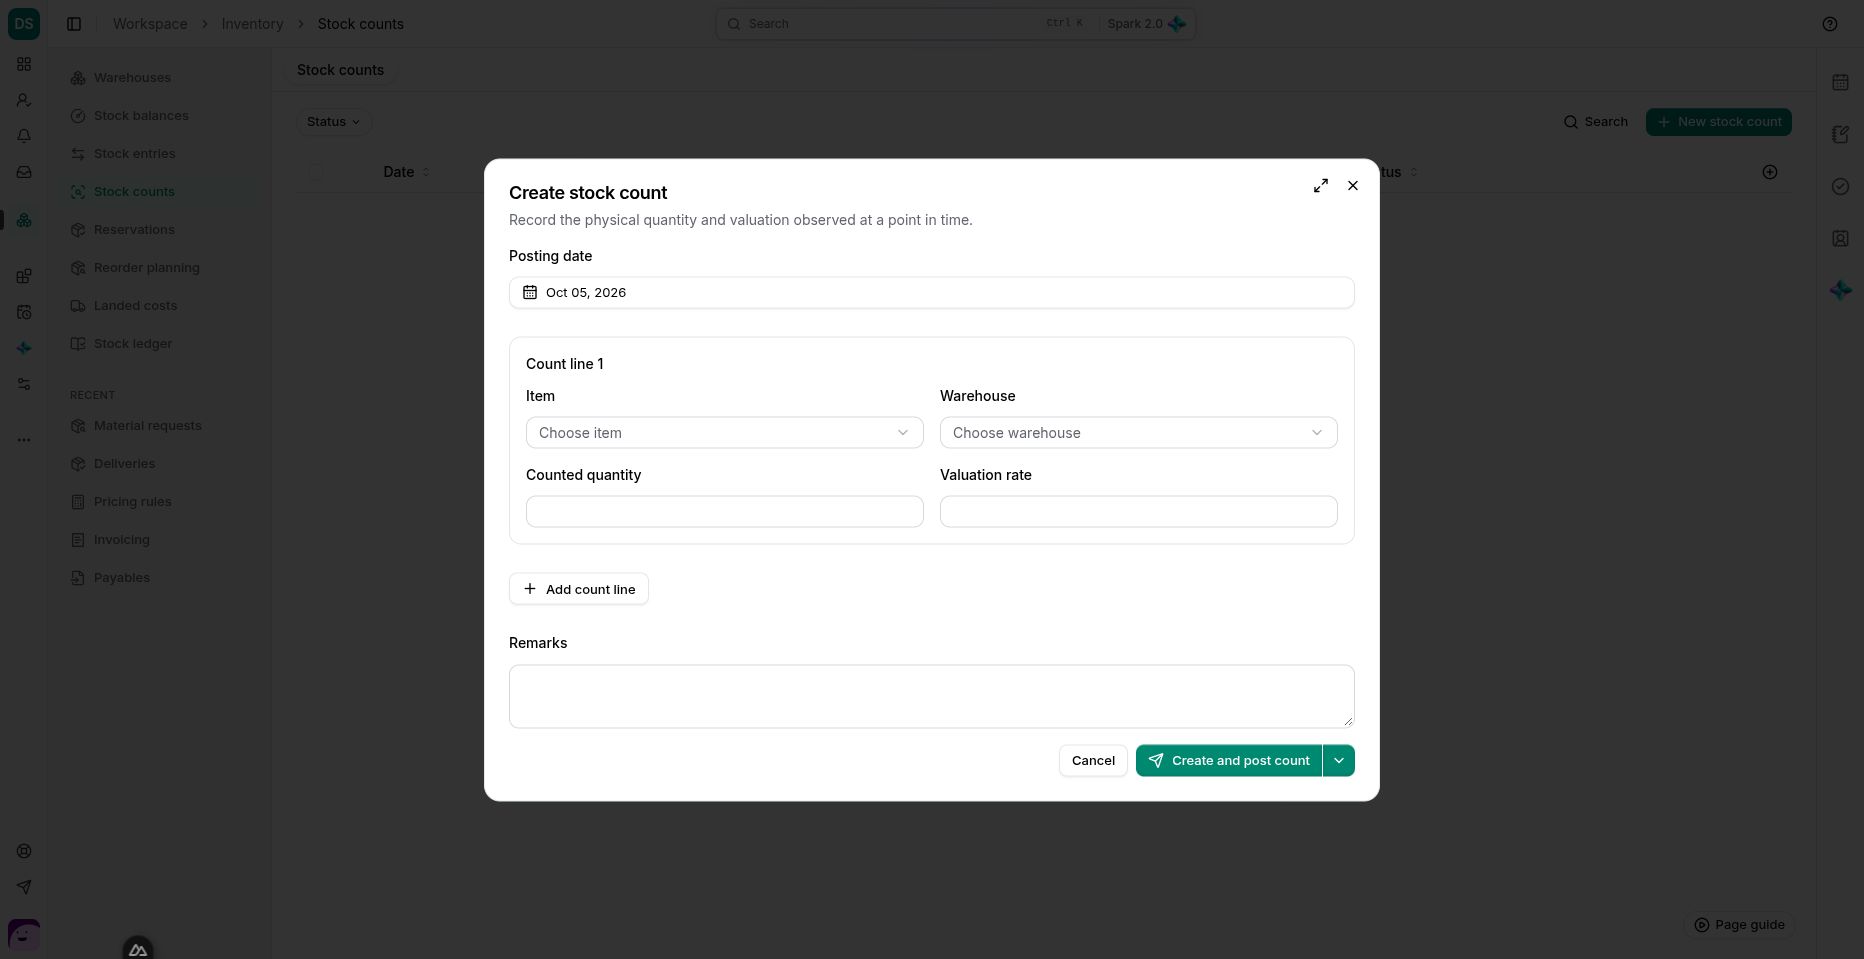Open Reservations in the sidebar
Screen dimensions: 1864x959
coord(161,230)
